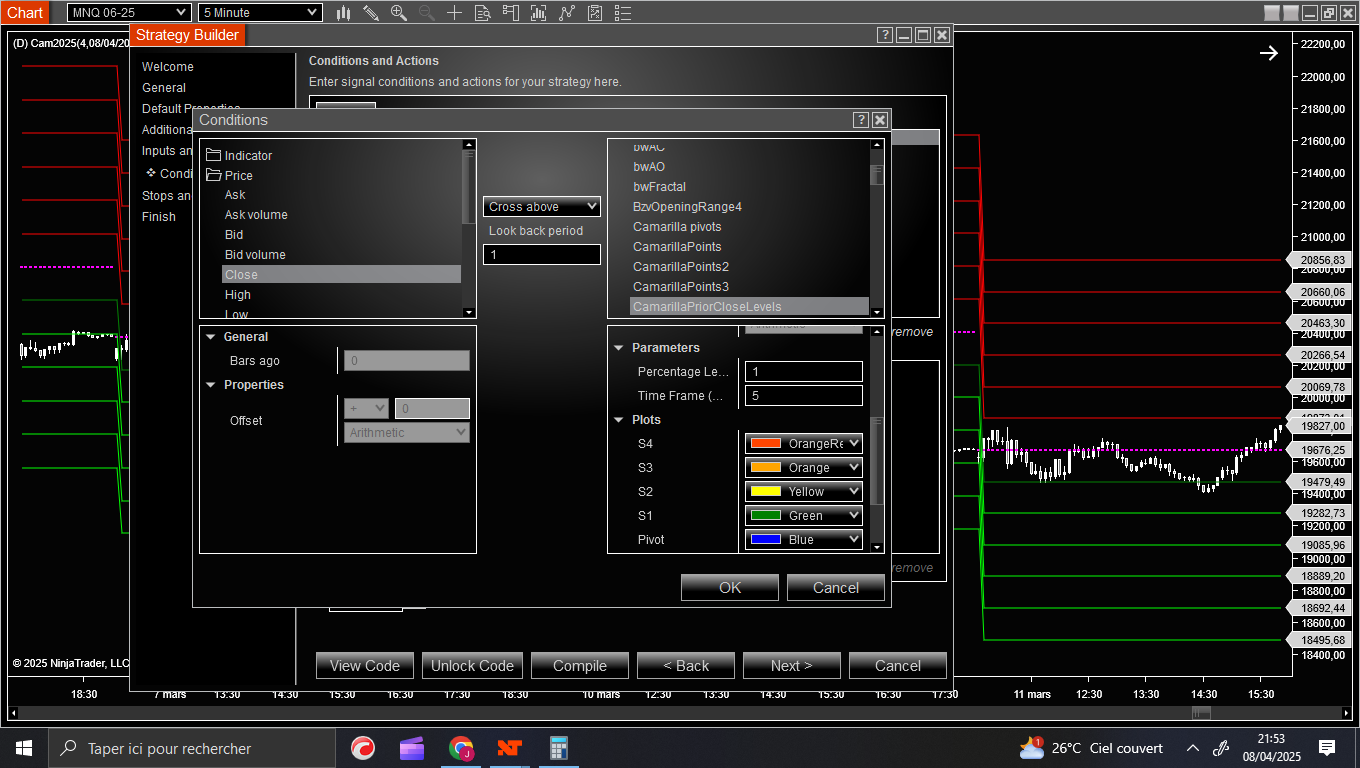Open the chart properties list icon
This screenshot has height=768, width=1360.
(x=623, y=13)
